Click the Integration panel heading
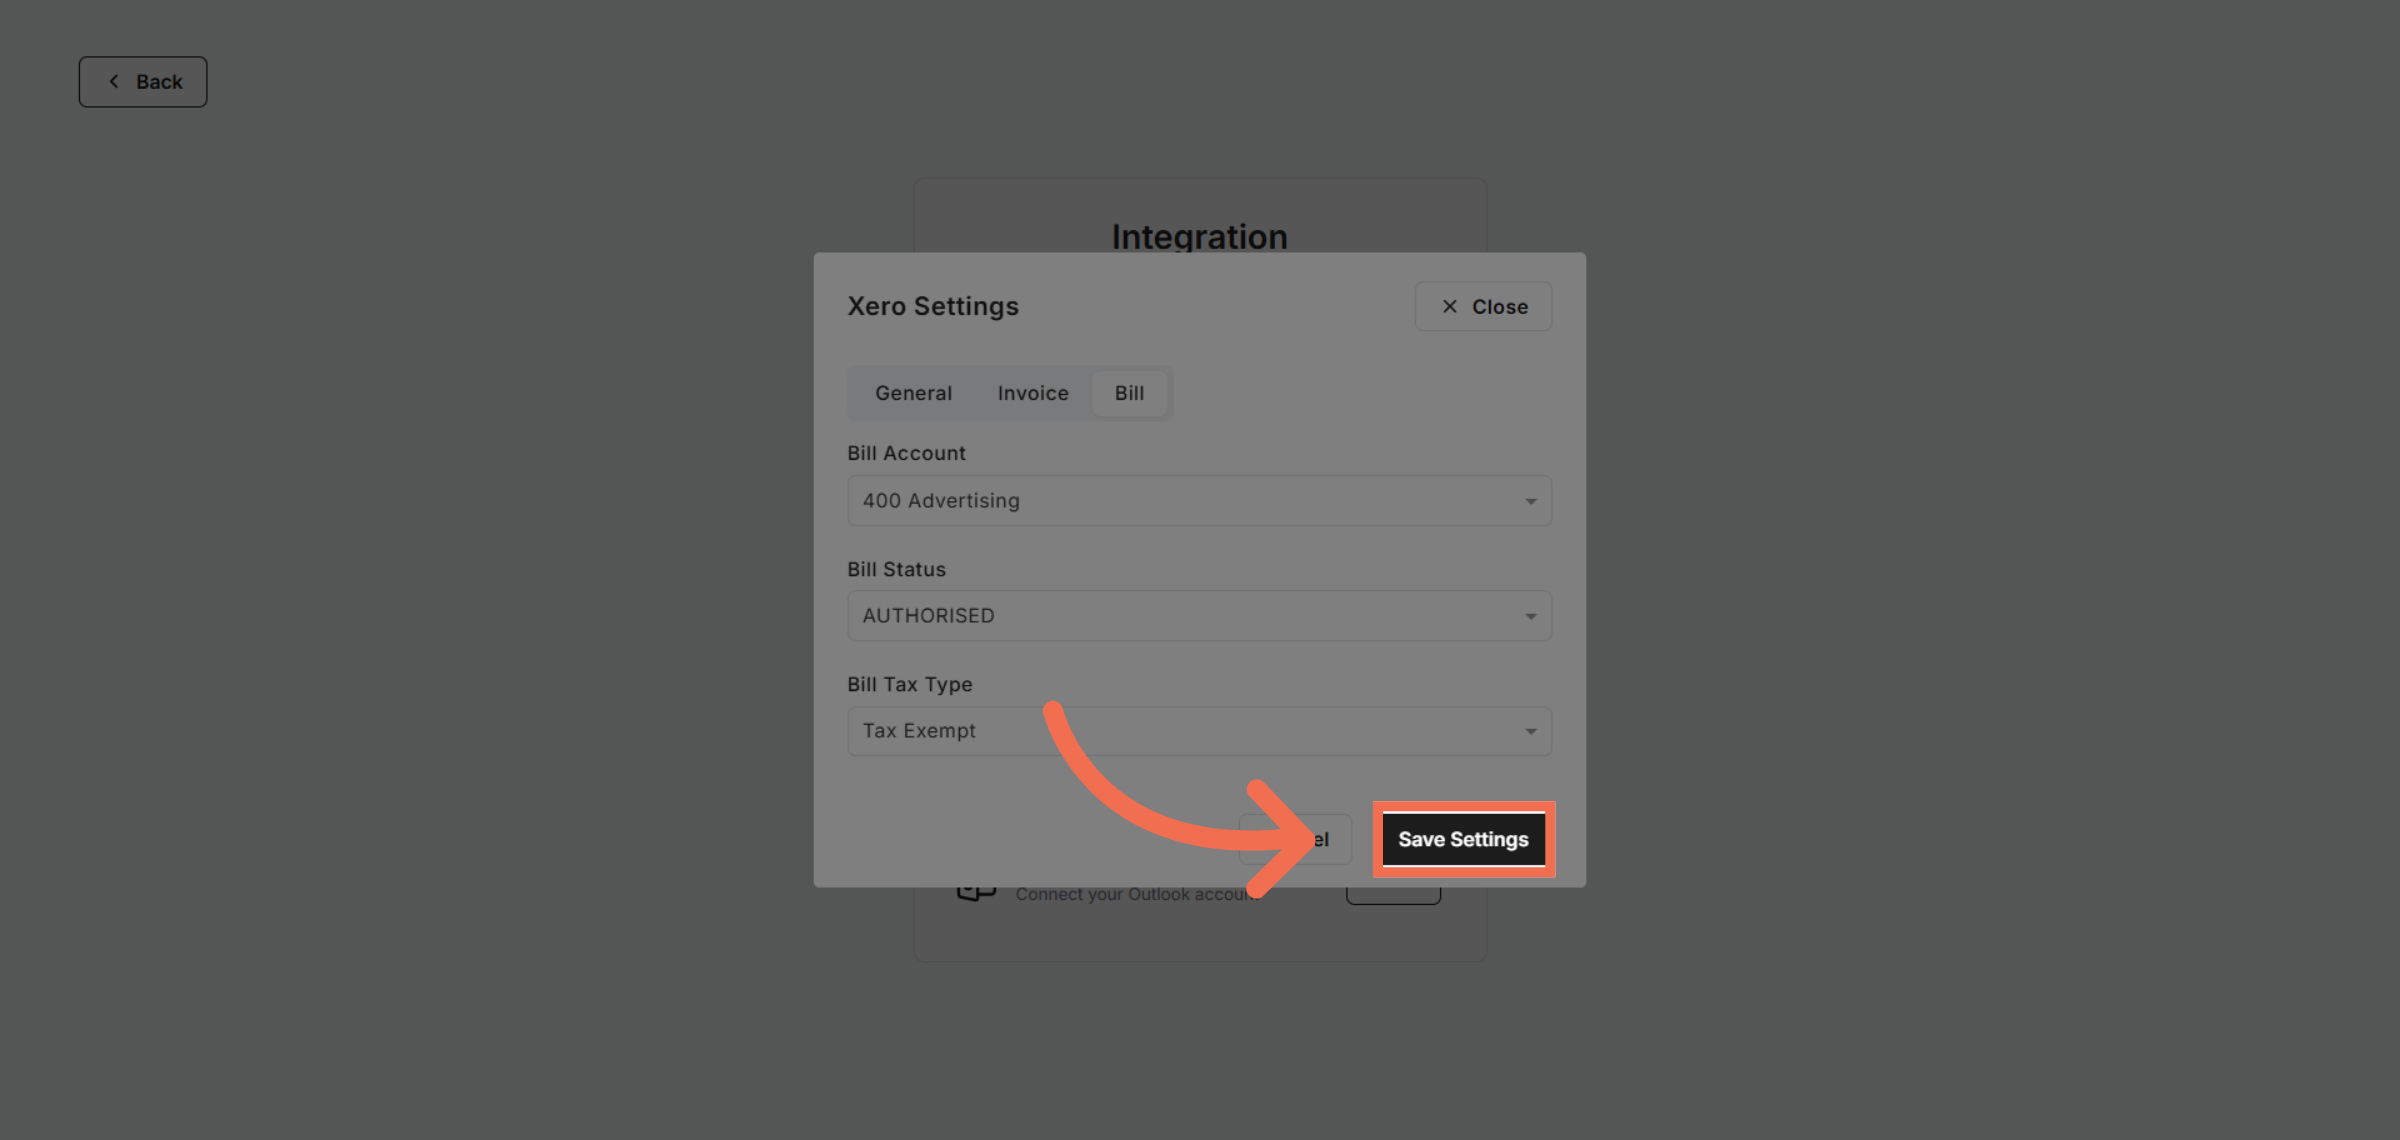The image size is (2400, 1140). tap(1199, 236)
